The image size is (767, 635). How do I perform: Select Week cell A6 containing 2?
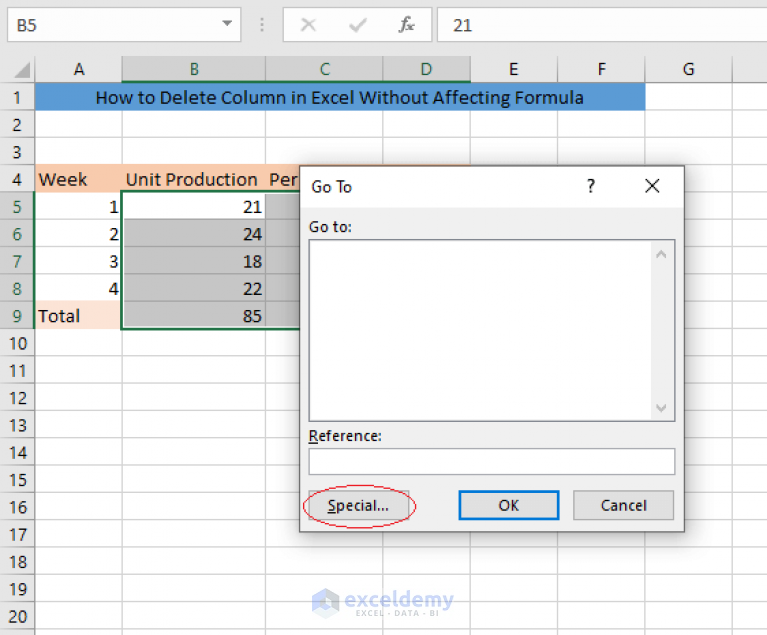[x=78, y=234]
